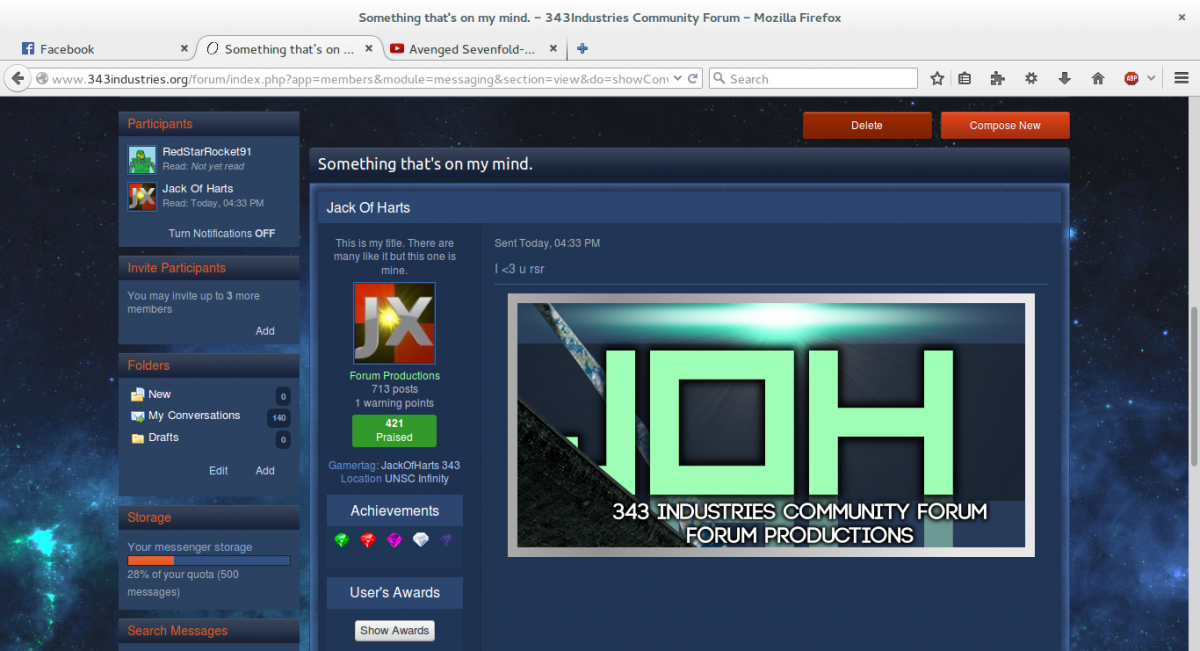The image size is (1200, 651).
Task: Open the Firefox hamburger menu
Action: click(1181, 78)
